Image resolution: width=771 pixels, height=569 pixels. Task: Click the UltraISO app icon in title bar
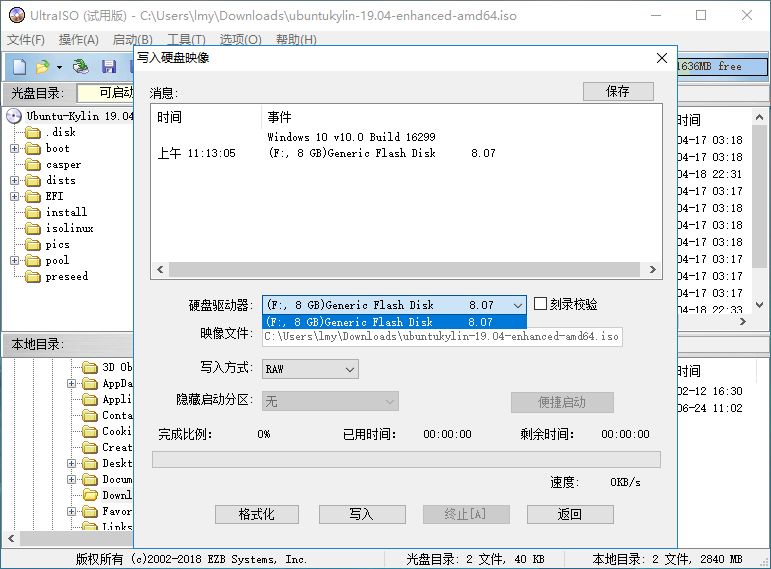tap(17, 15)
